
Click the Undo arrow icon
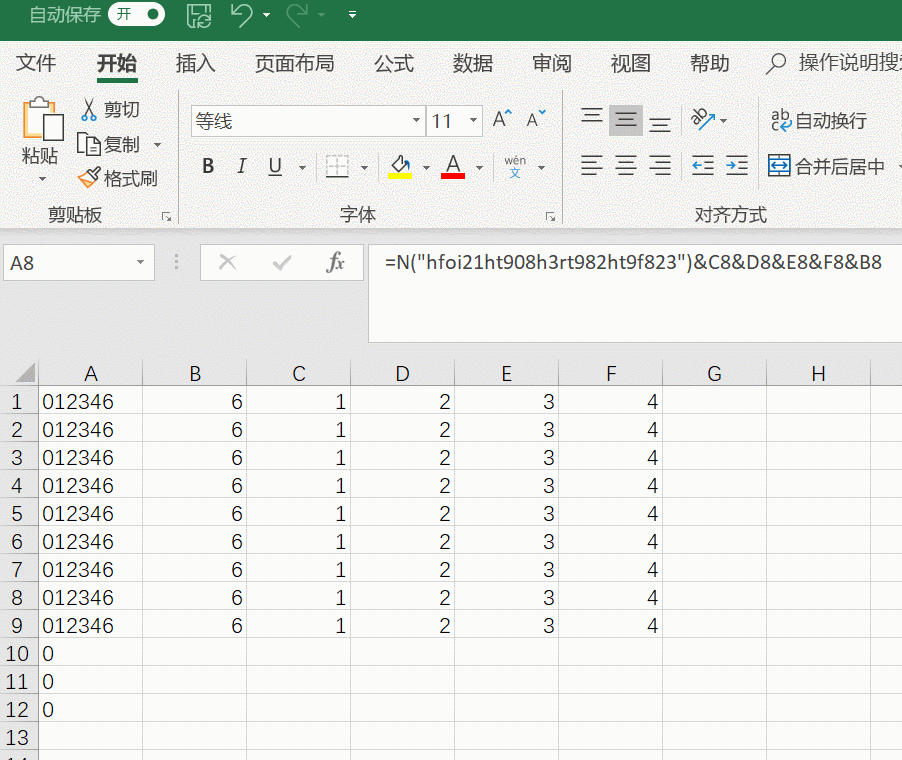(x=241, y=15)
